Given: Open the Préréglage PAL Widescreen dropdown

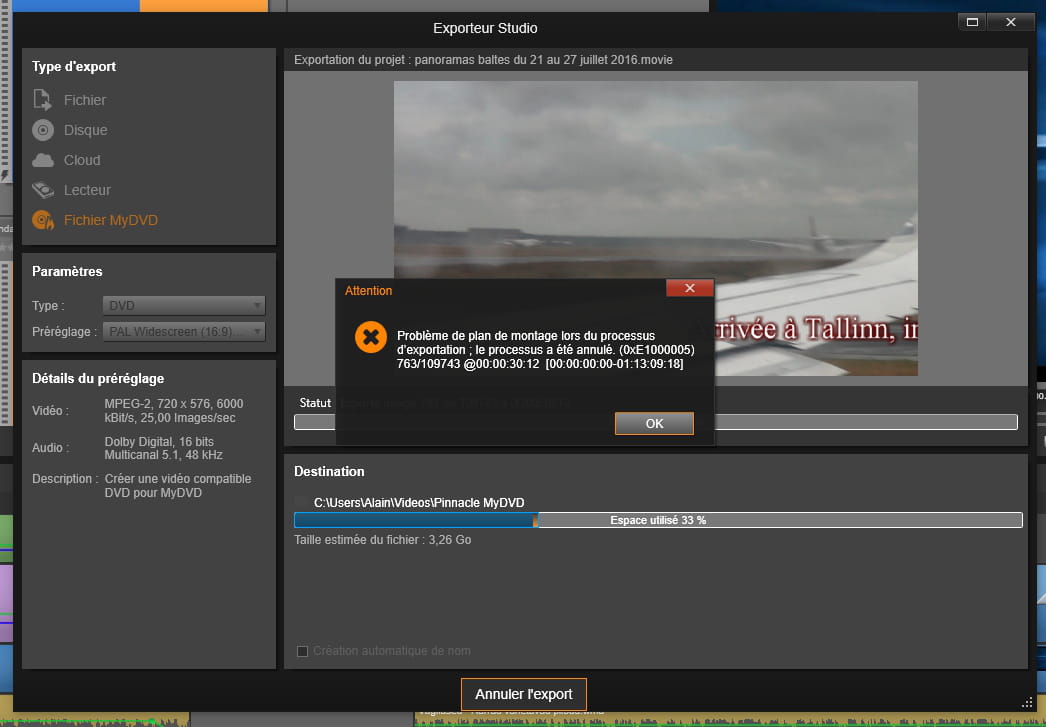Looking at the screenshot, I should click(184, 331).
